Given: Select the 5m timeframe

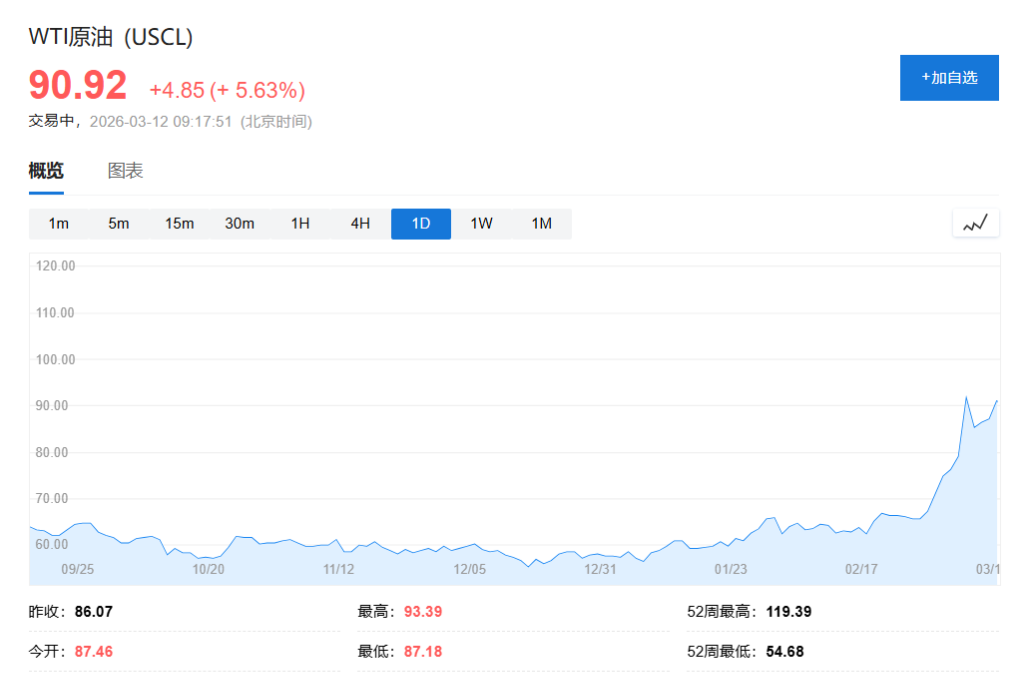Looking at the screenshot, I should (118, 223).
